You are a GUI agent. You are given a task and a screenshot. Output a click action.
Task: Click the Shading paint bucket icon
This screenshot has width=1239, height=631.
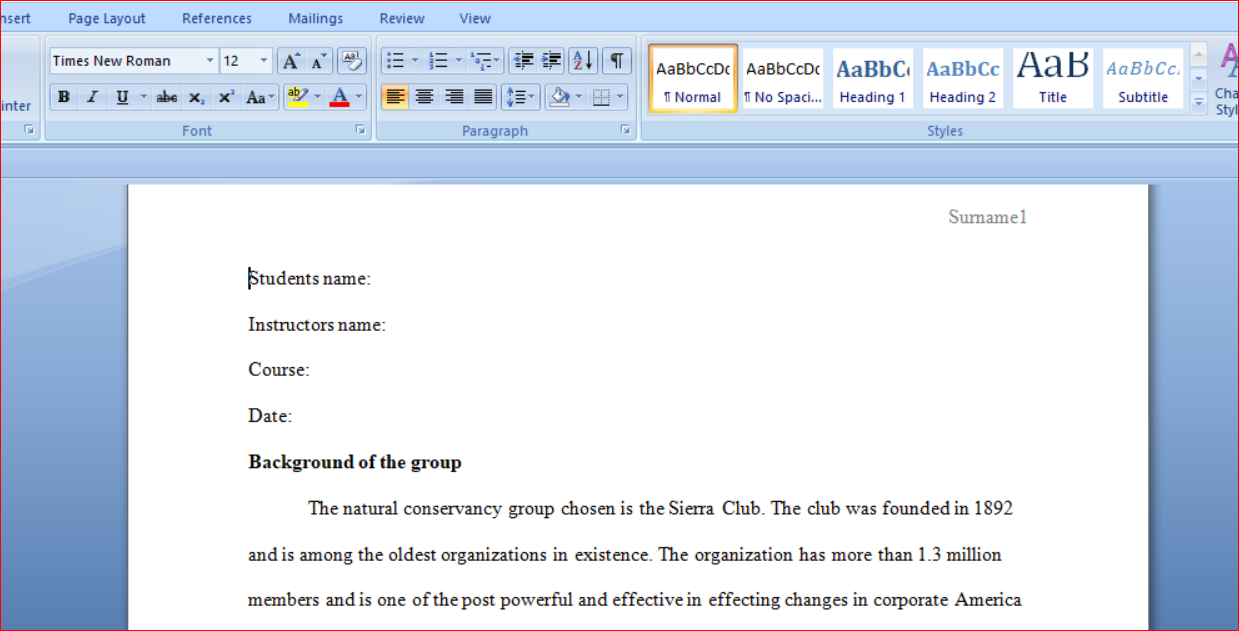click(x=559, y=97)
